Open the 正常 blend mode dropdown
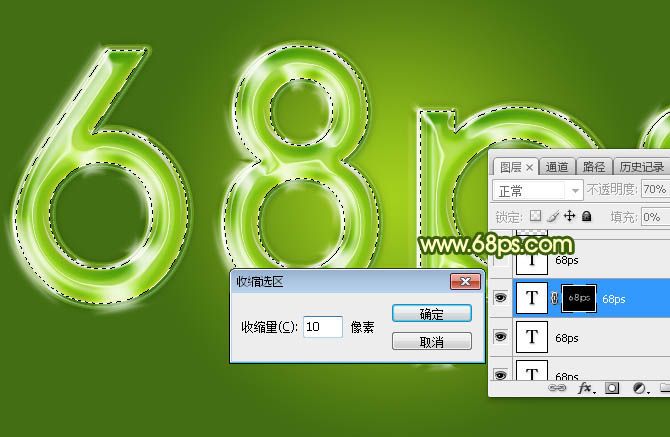 [x=540, y=190]
